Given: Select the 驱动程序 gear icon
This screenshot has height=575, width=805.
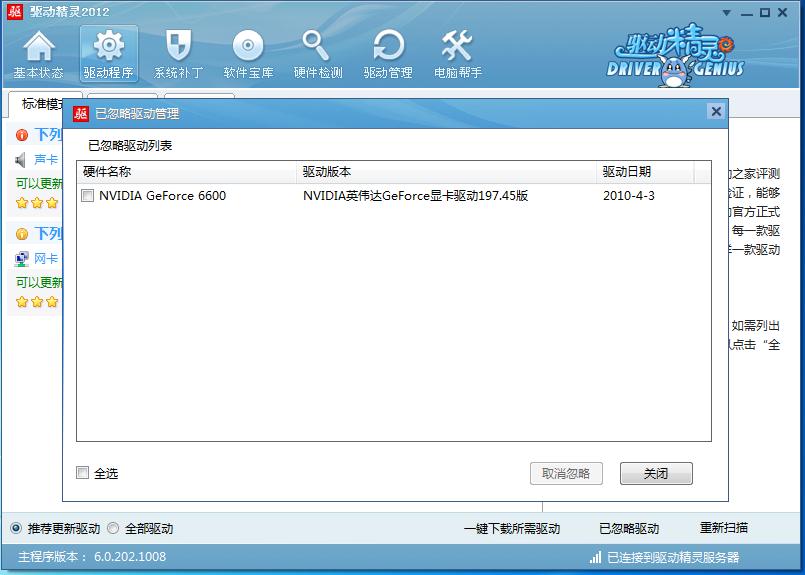Looking at the screenshot, I should pos(108,54).
